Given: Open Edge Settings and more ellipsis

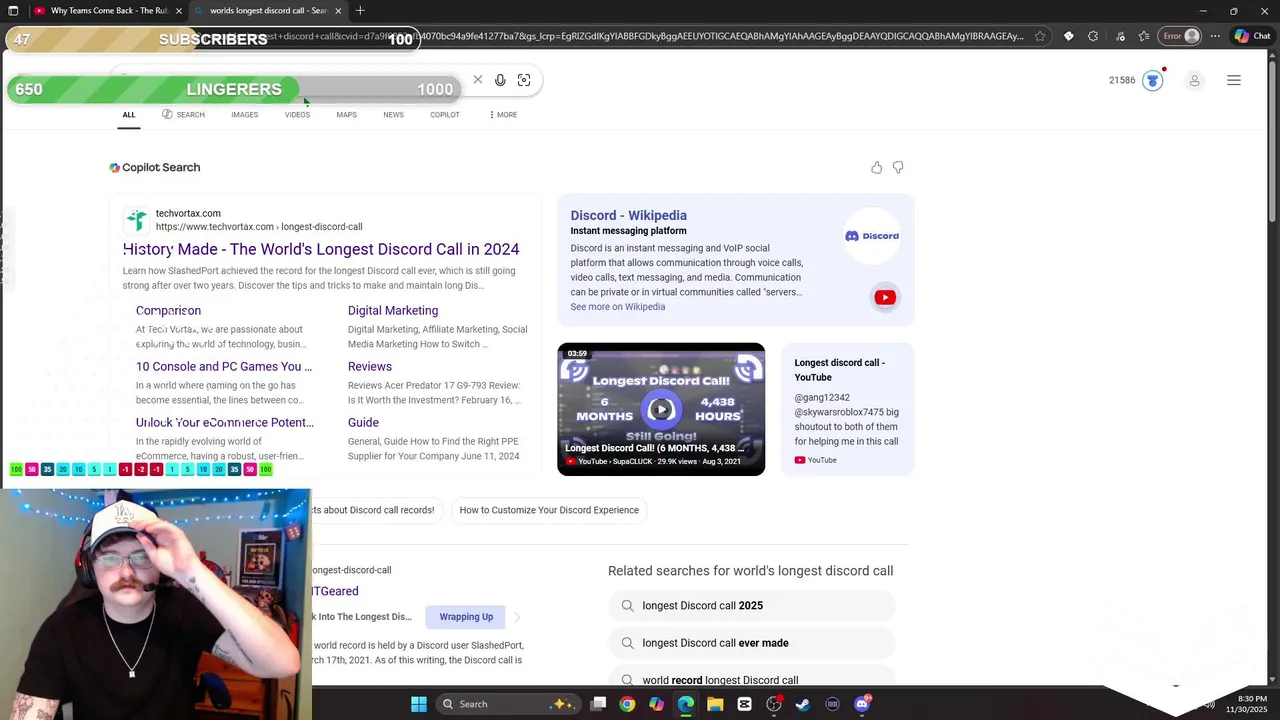Looking at the screenshot, I should [x=1215, y=36].
